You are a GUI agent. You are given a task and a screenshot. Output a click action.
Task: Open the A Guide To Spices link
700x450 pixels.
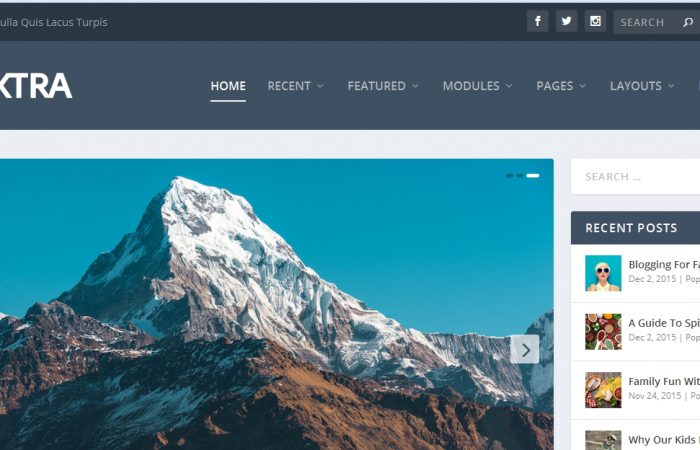tap(664, 323)
